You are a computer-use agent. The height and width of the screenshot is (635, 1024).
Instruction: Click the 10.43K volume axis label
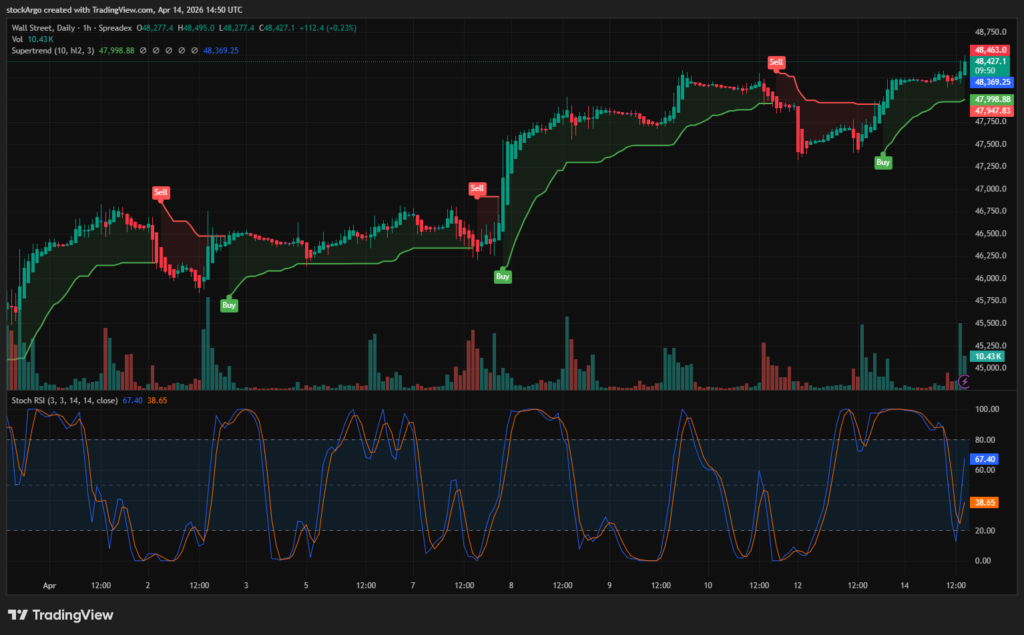988,356
